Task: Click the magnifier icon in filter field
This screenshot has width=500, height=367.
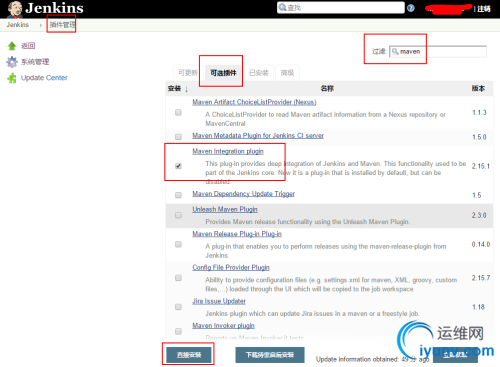Action: (x=395, y=51)
